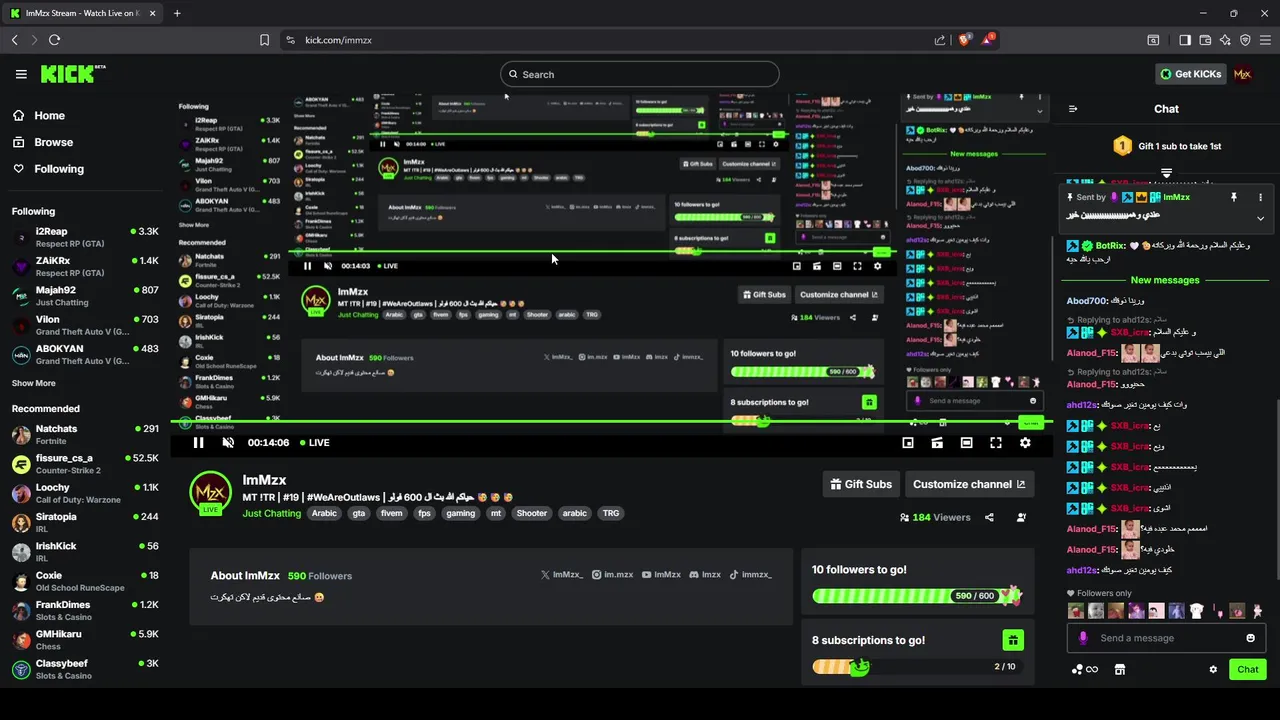Click the ImMzx channel avatar
1280x720 pixels.
click(x=210, y=492)
